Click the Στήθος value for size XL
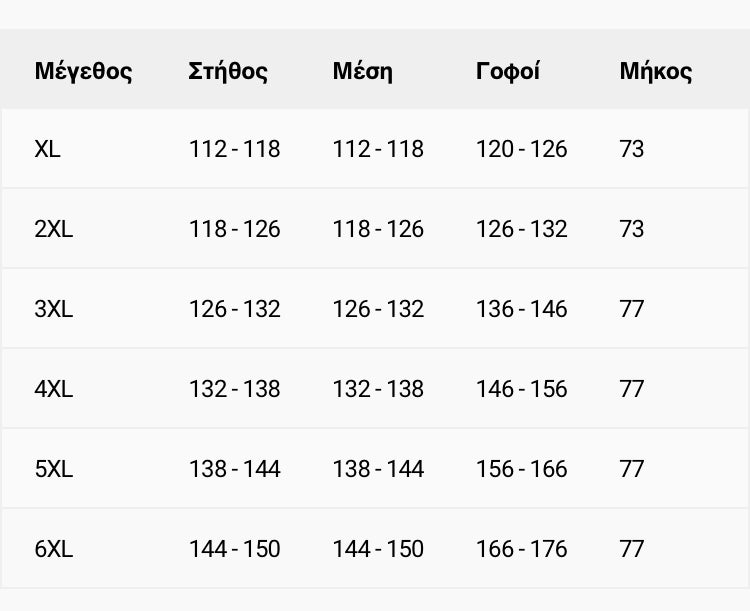 pyautogui.click(x=234, y=149)
